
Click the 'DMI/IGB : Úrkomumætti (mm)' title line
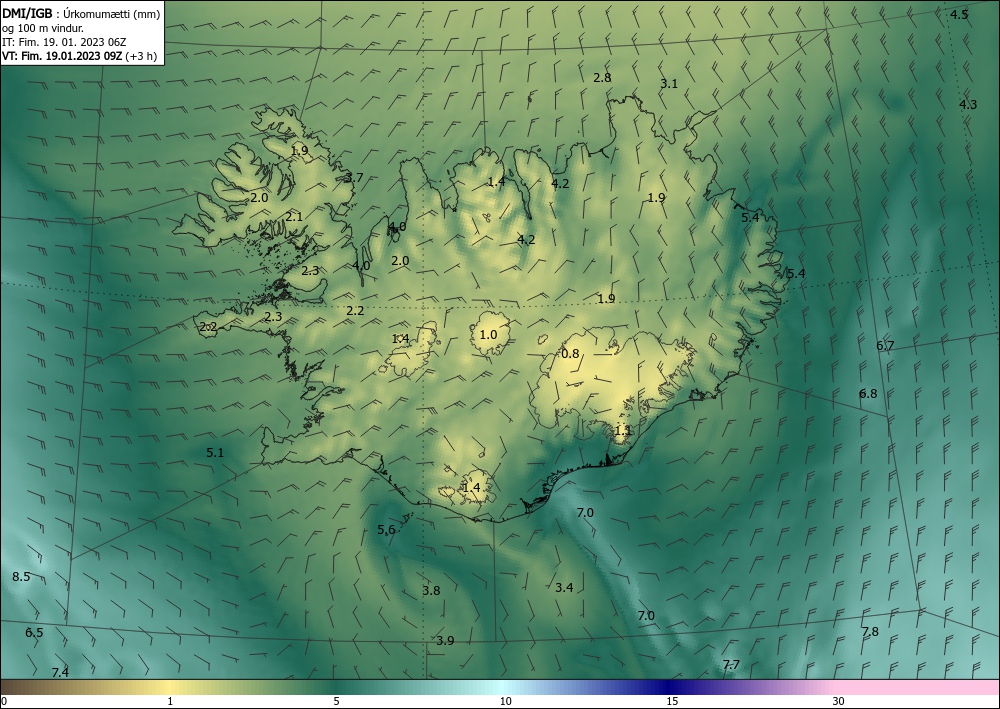81,13
